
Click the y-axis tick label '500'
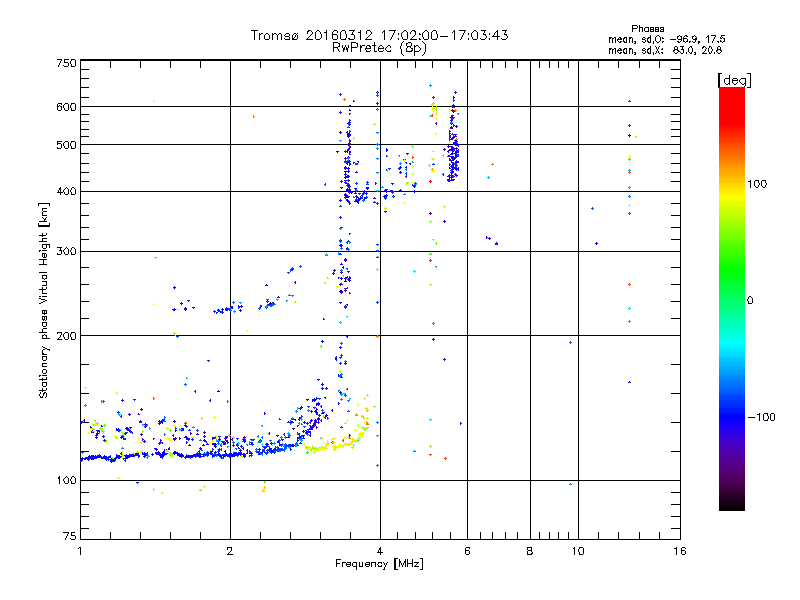tap(66, 145)
